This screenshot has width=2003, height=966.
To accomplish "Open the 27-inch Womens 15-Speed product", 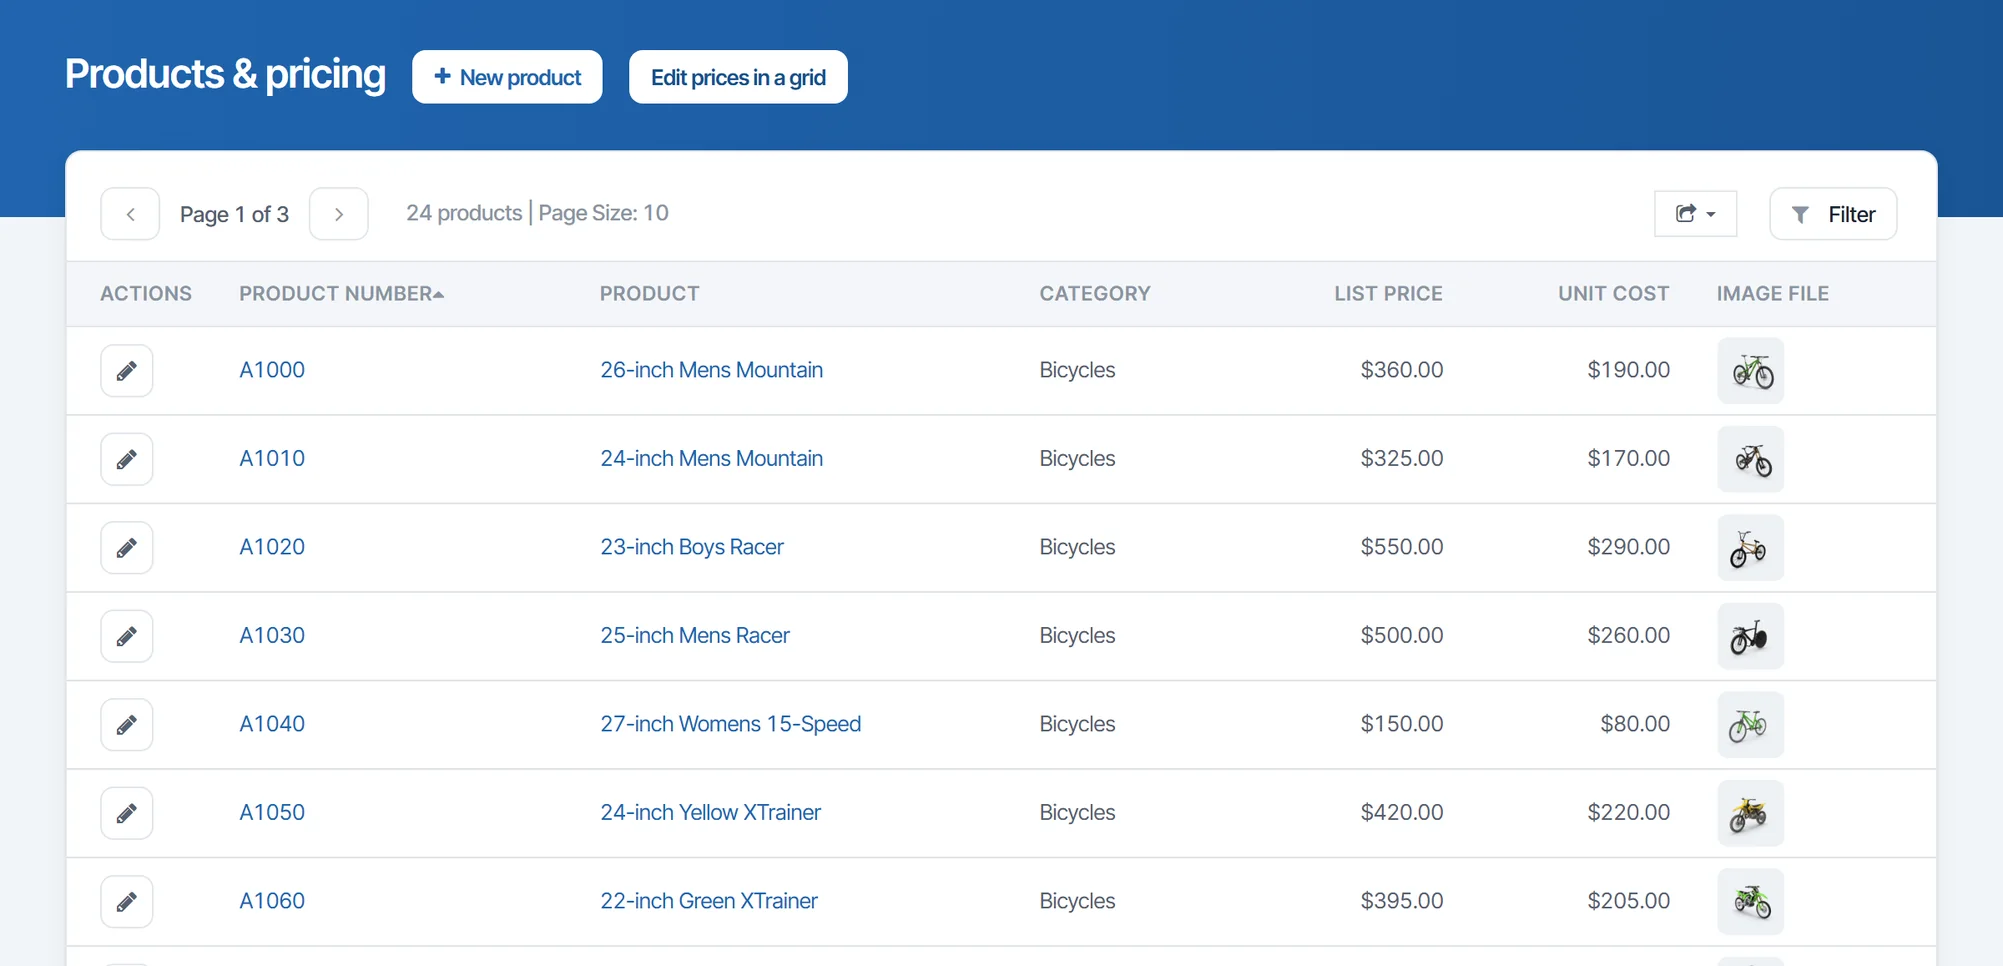I will point(731,724).
